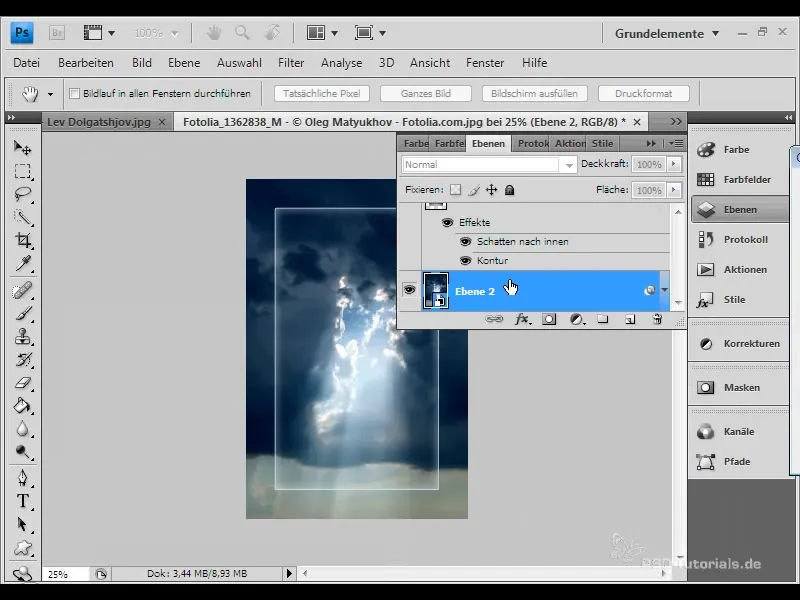The image size is (800, 600).
Task: Select the History Brush tool
Action: [22, 360]
